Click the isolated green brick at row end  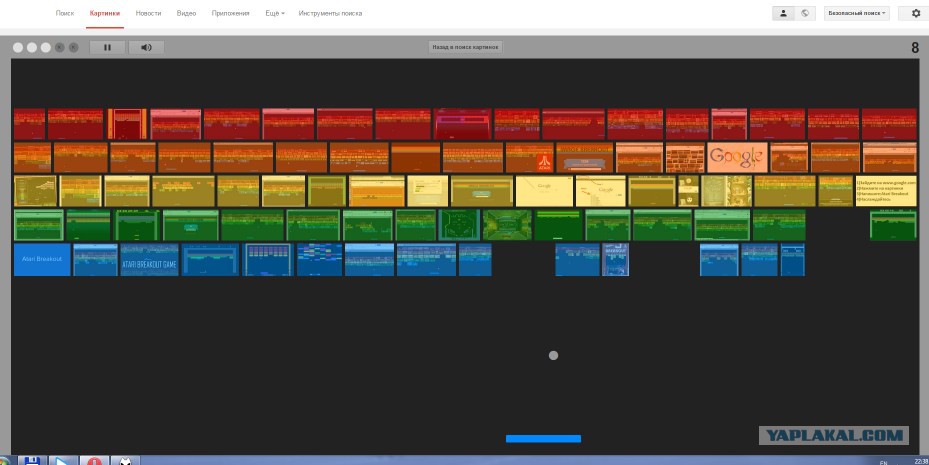coord(893,225)
